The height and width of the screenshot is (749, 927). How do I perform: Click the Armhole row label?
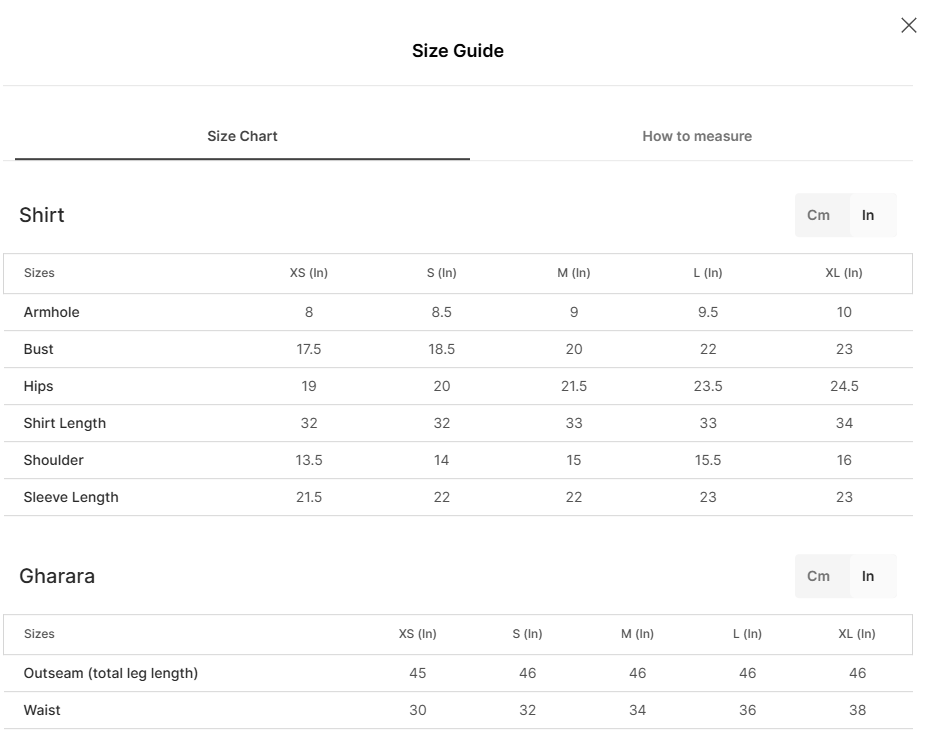click(52, 312)
